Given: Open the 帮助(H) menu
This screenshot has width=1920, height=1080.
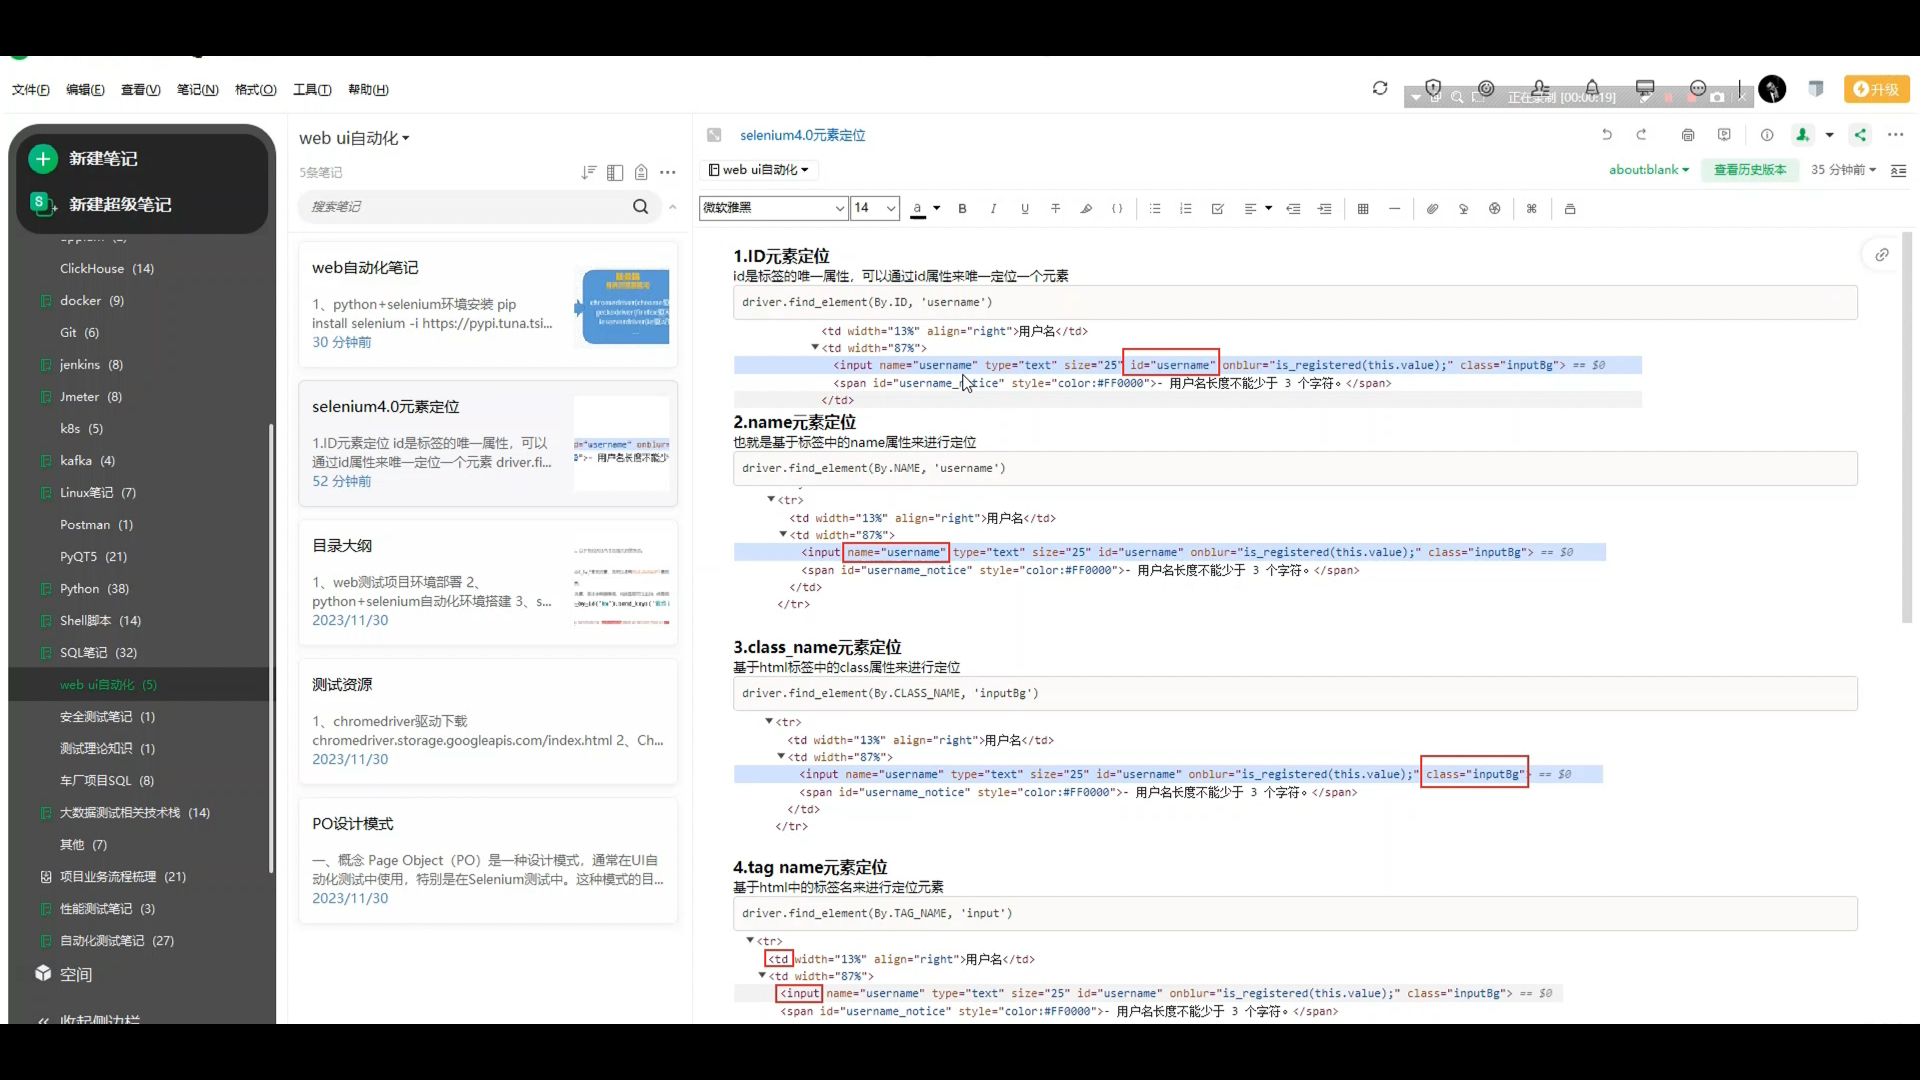Looking at the screenshot, I should pyautogui.click(x=368, y=90).
